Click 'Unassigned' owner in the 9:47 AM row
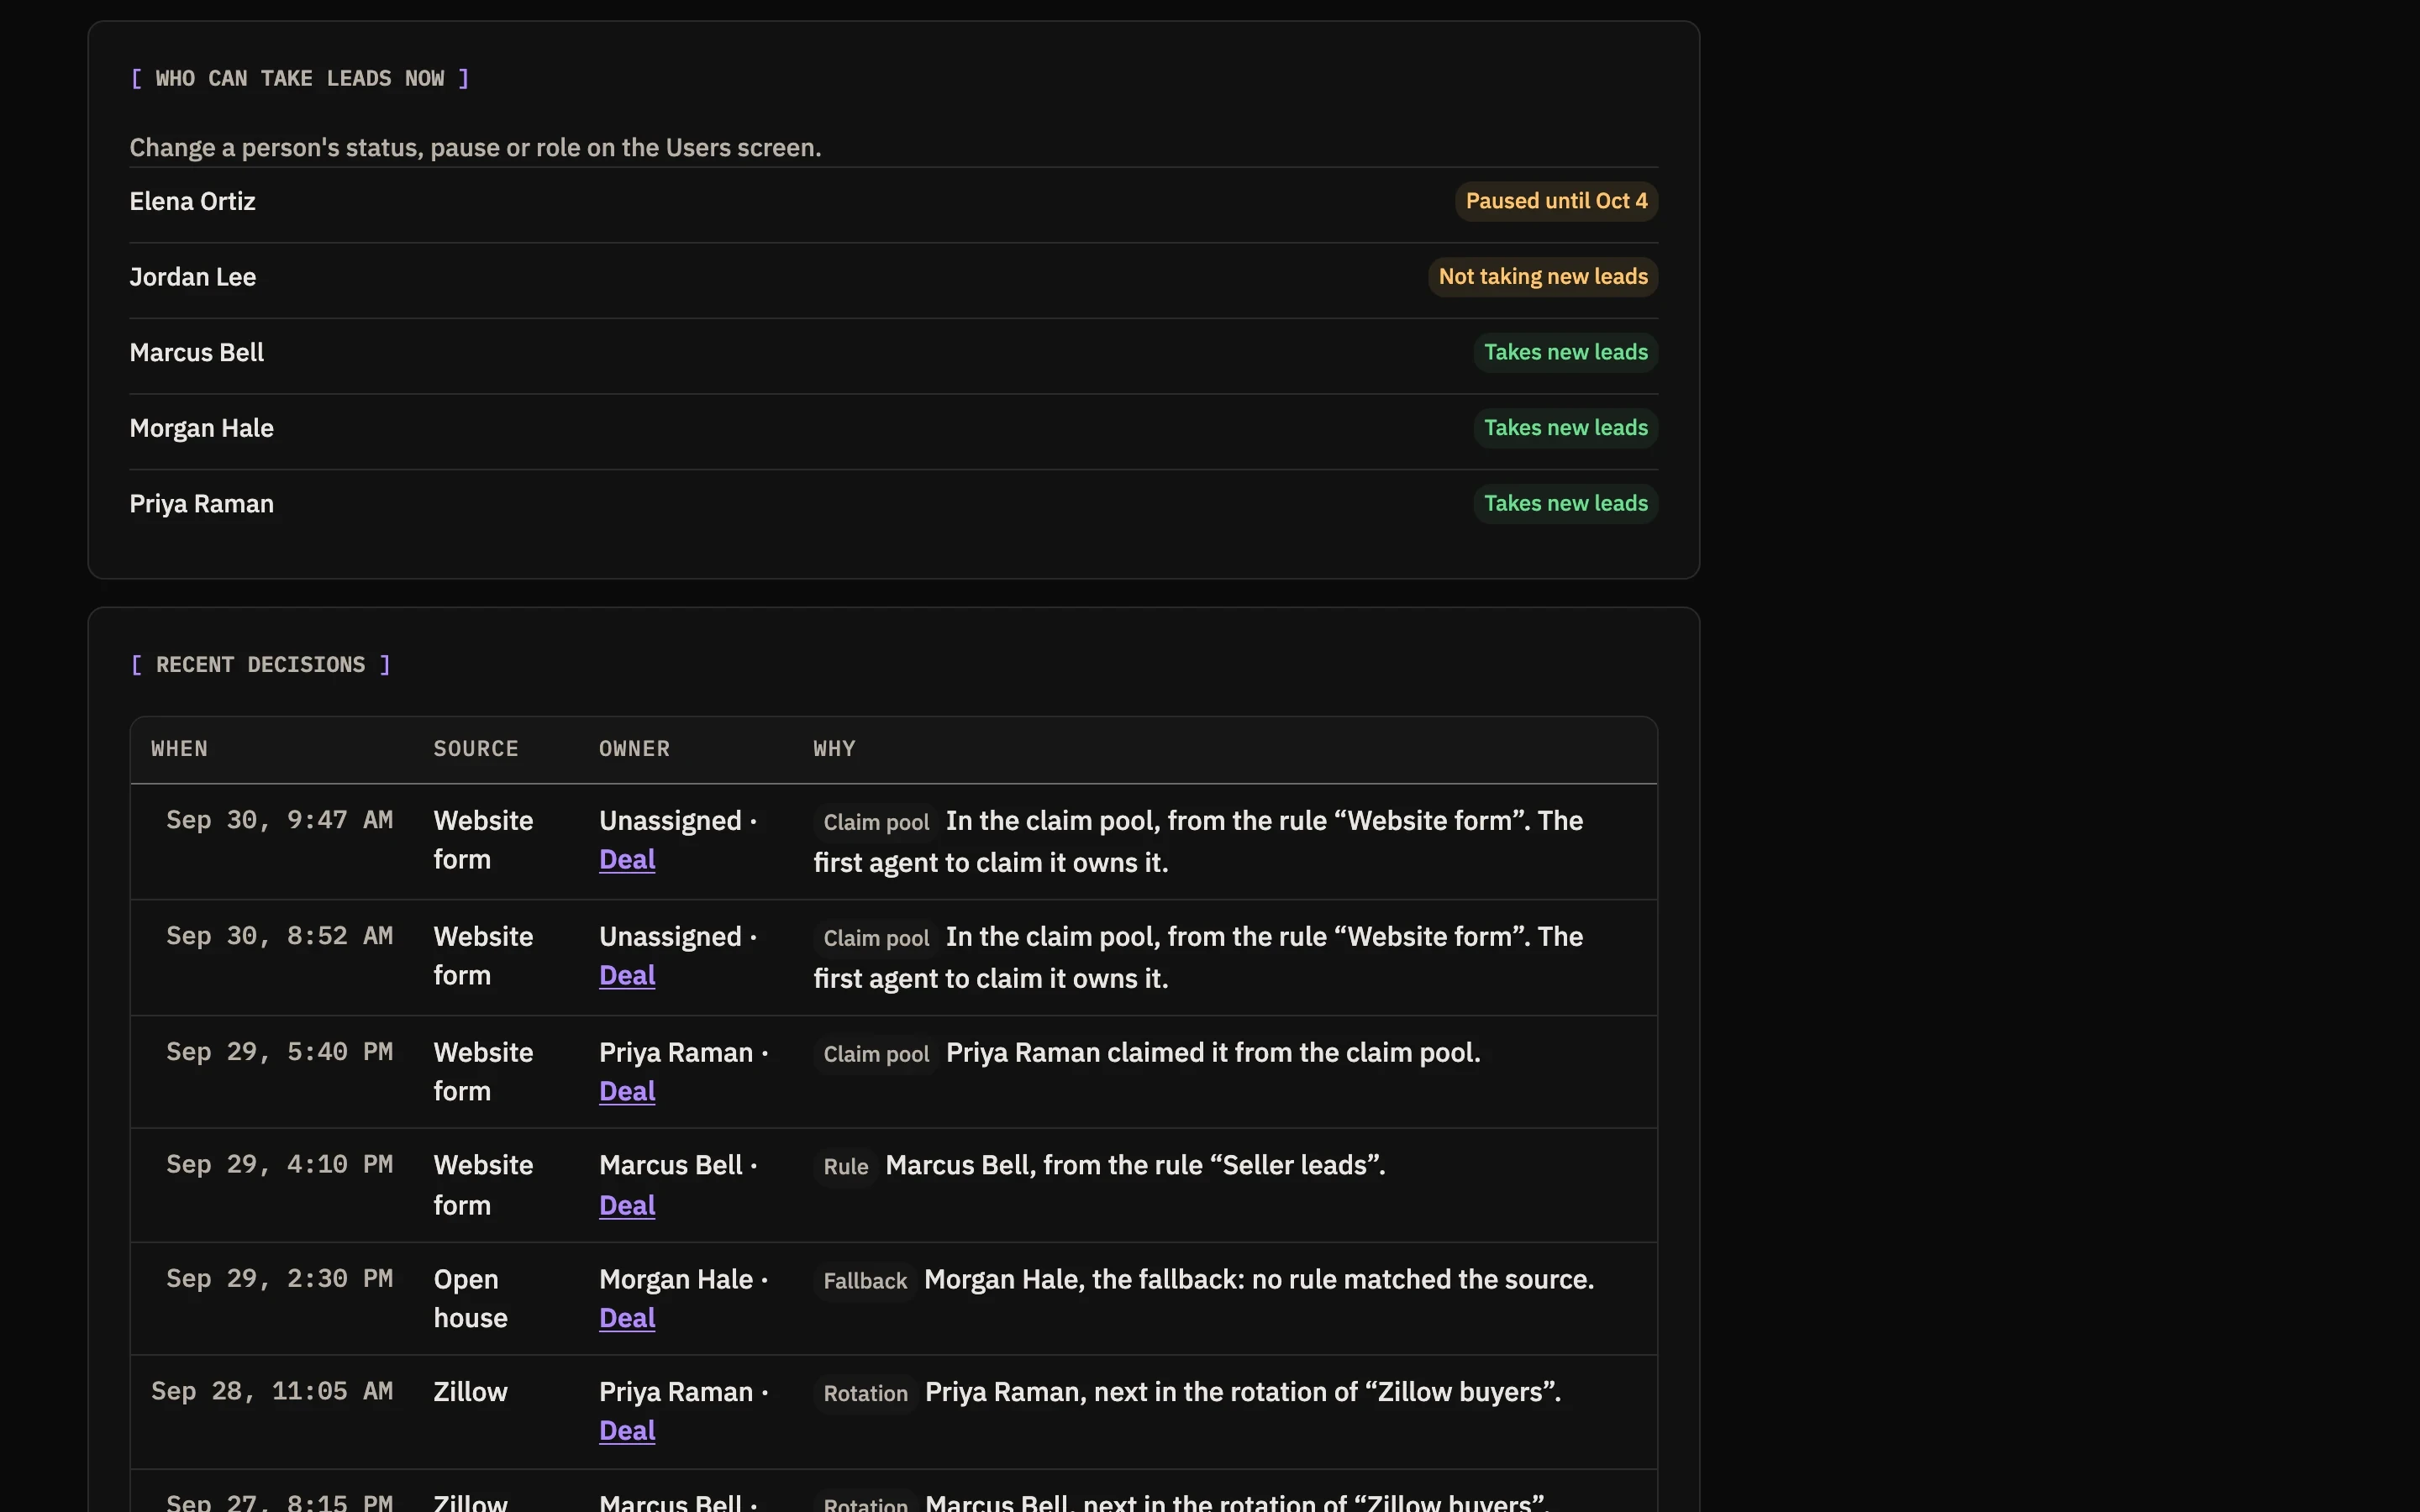2420x1512 pixels. click(x=670, y=821)
